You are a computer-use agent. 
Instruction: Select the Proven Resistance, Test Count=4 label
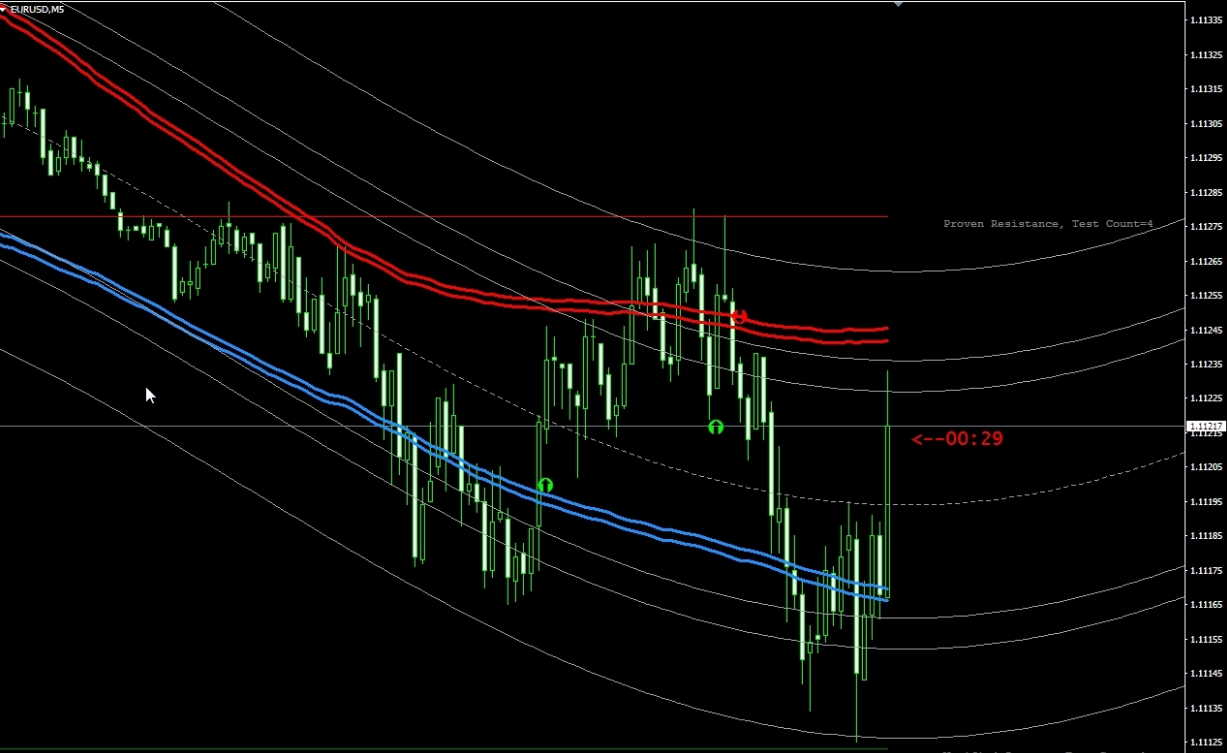[1047, 224]
